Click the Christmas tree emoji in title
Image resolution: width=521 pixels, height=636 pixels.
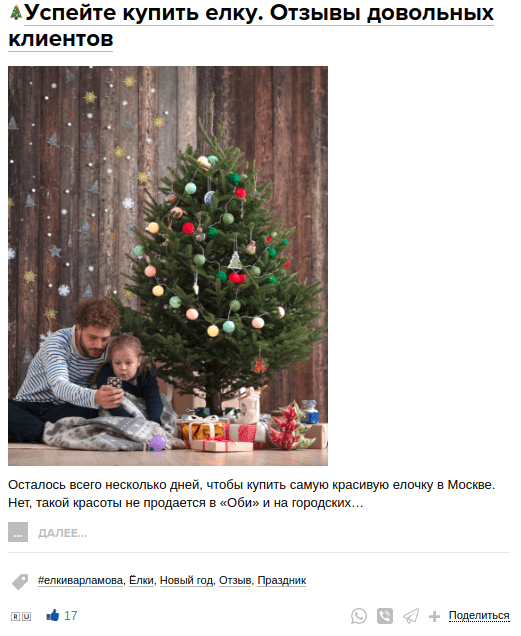(x=16, y=13)
